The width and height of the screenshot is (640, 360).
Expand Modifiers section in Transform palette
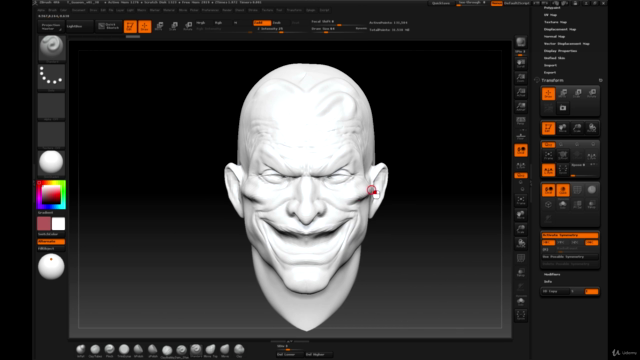(552, 274)
